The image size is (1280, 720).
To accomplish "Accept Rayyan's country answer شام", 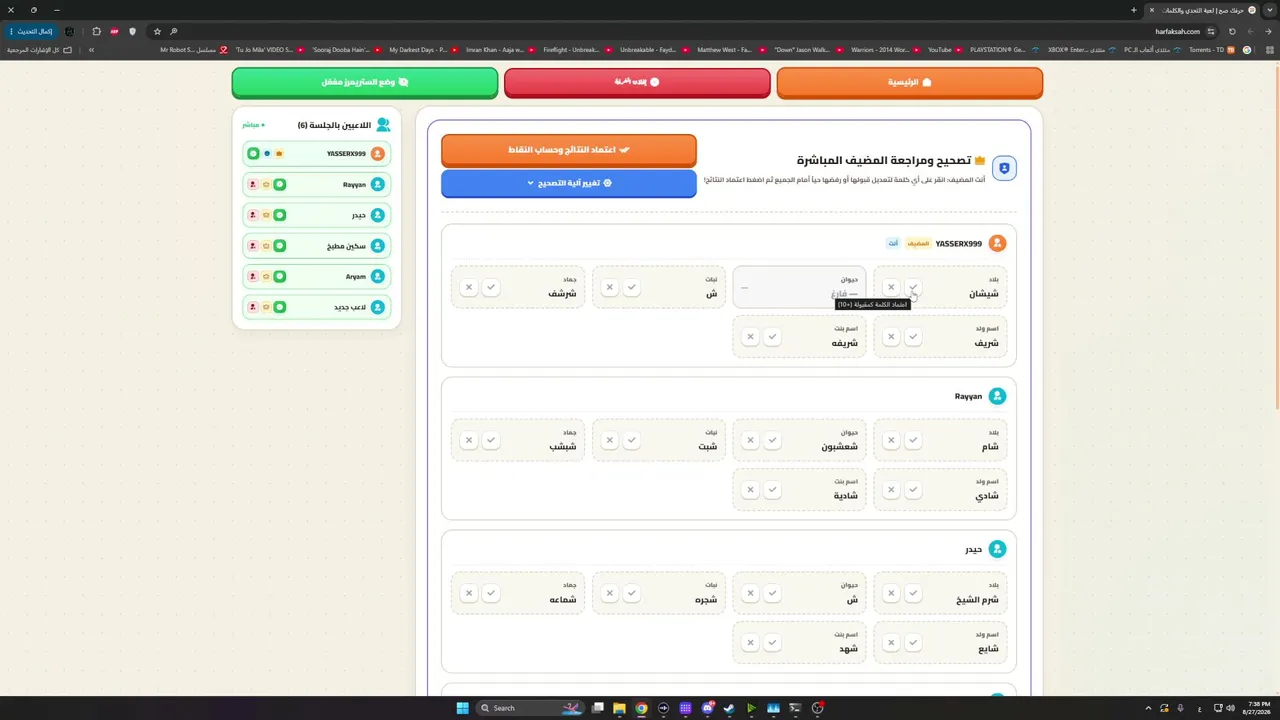I will 913,440.
